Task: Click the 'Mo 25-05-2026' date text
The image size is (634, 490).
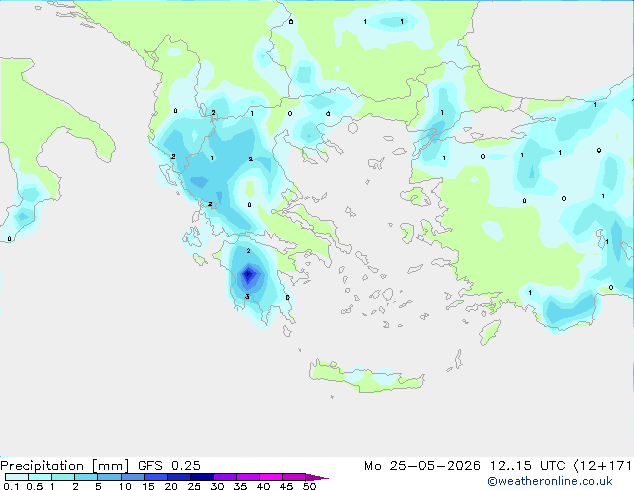Action: click(x=422, y=466)
